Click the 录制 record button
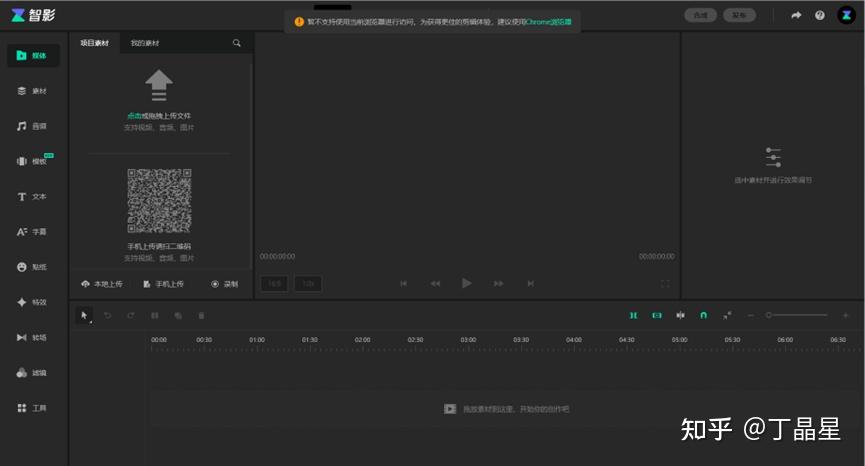The height and width of the screenshot is (466, 865). tap(225, 284)
